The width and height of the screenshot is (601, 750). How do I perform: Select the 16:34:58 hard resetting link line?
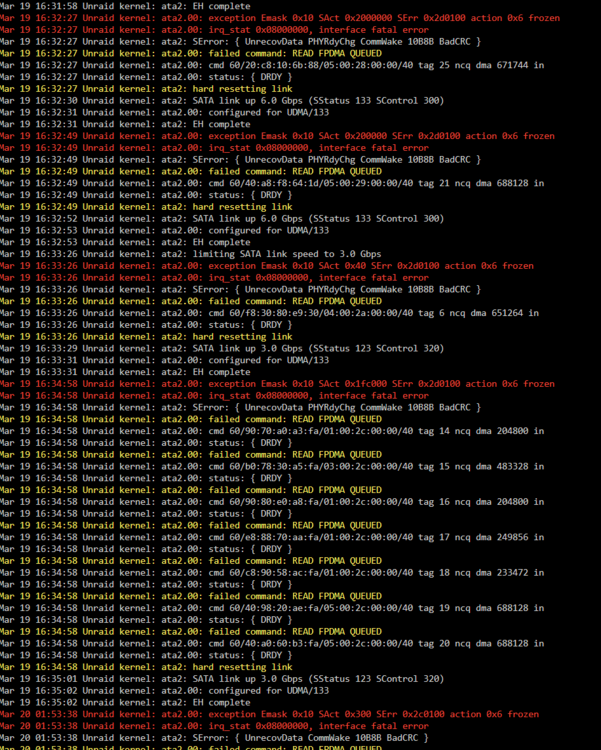(146, 667)
